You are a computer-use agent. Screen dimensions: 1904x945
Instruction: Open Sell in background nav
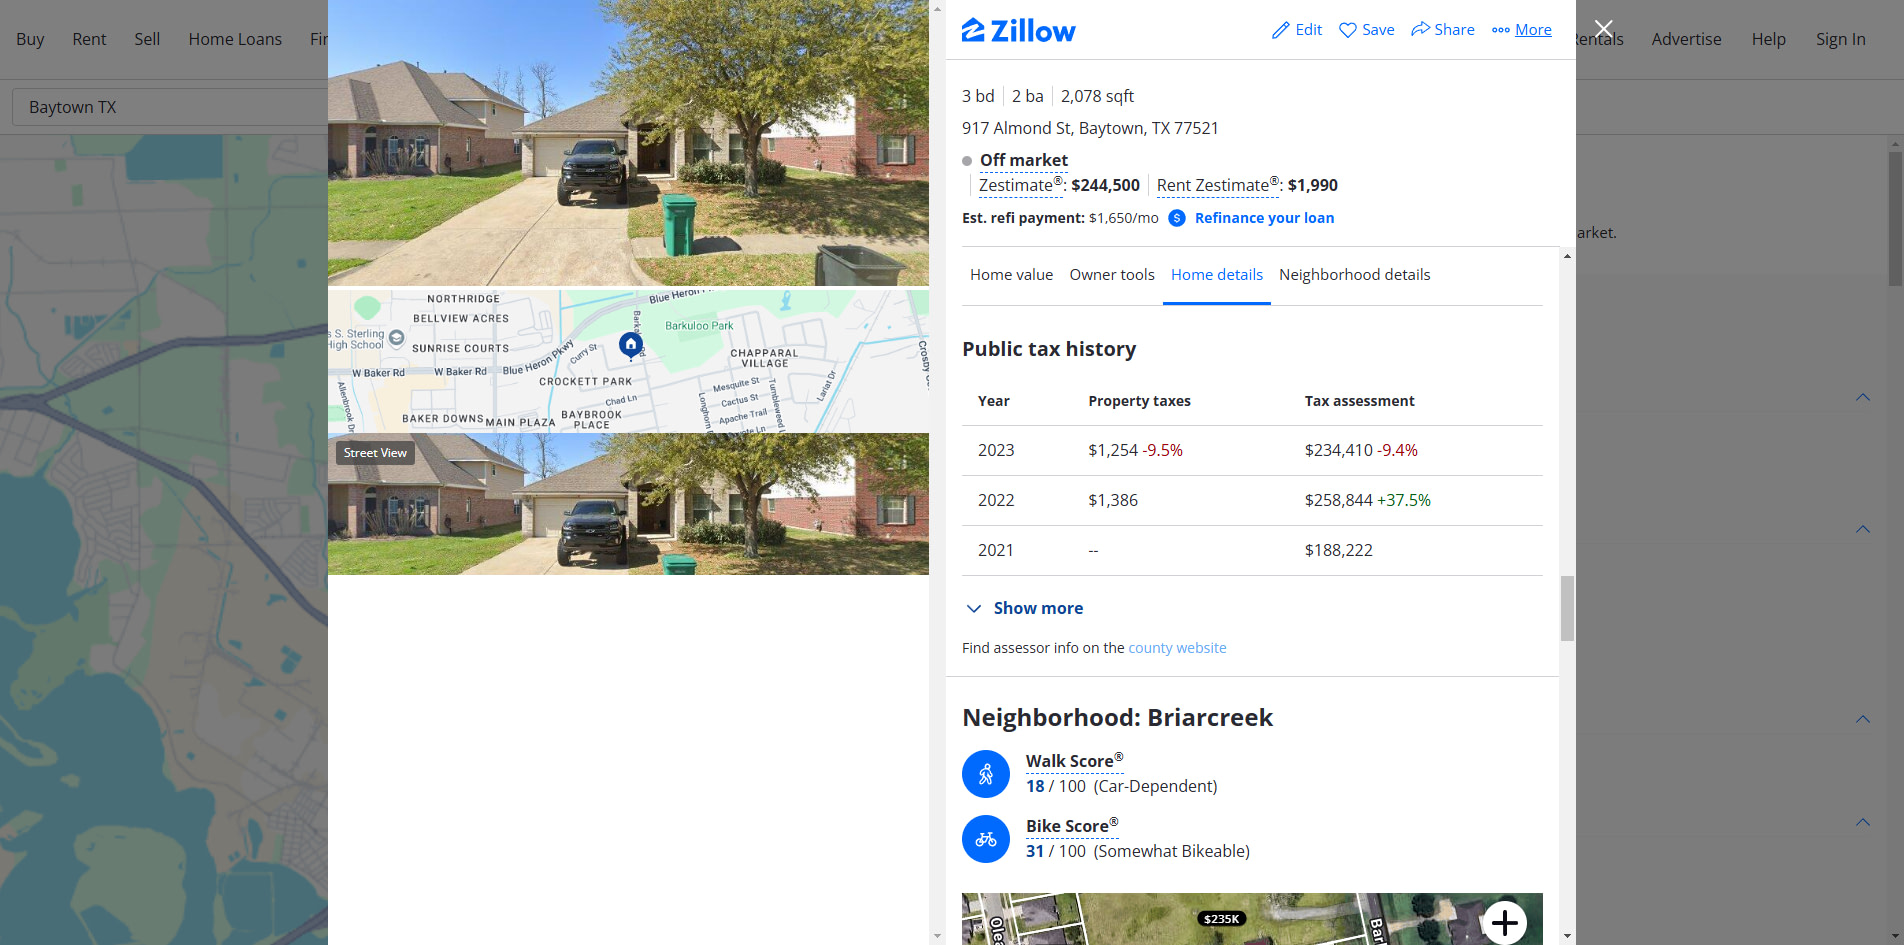click(147, 39)
